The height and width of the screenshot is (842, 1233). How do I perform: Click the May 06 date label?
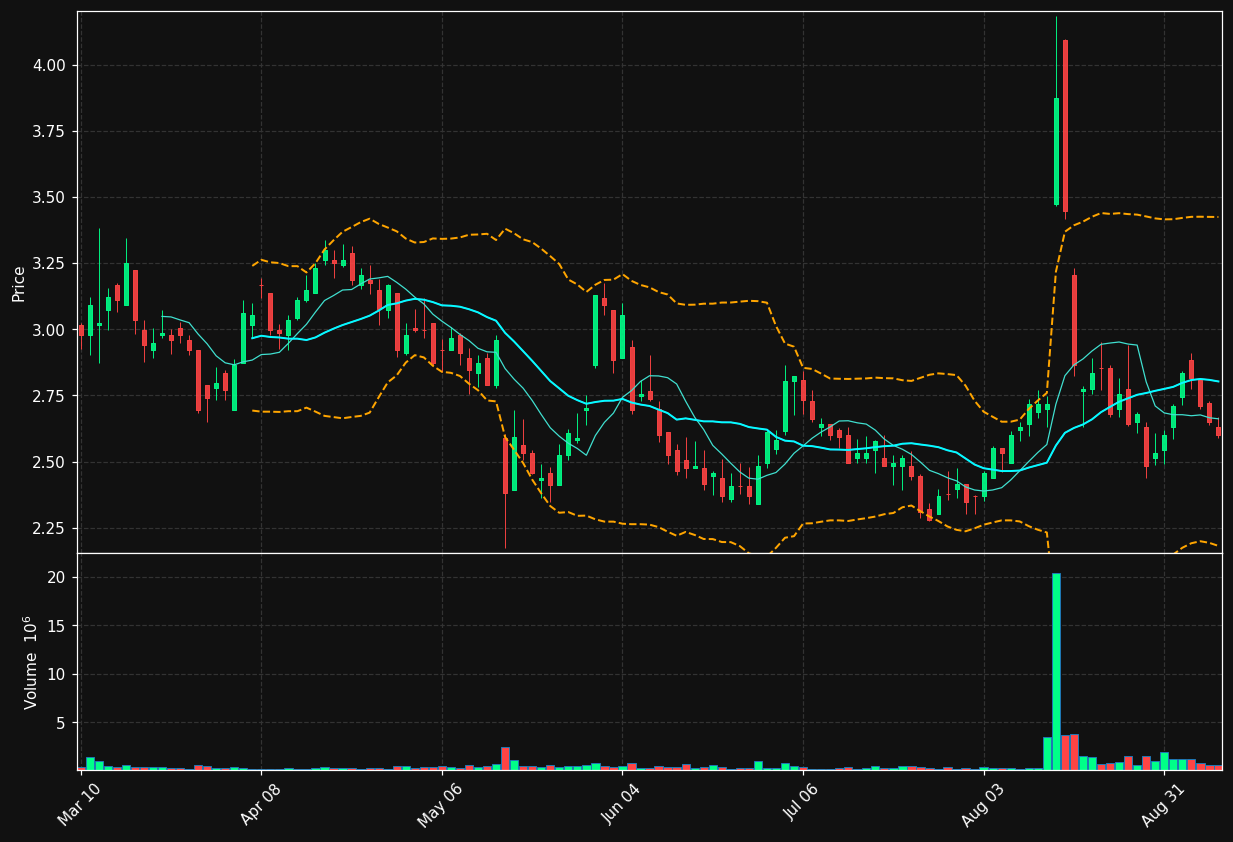(x=440, y=807)
